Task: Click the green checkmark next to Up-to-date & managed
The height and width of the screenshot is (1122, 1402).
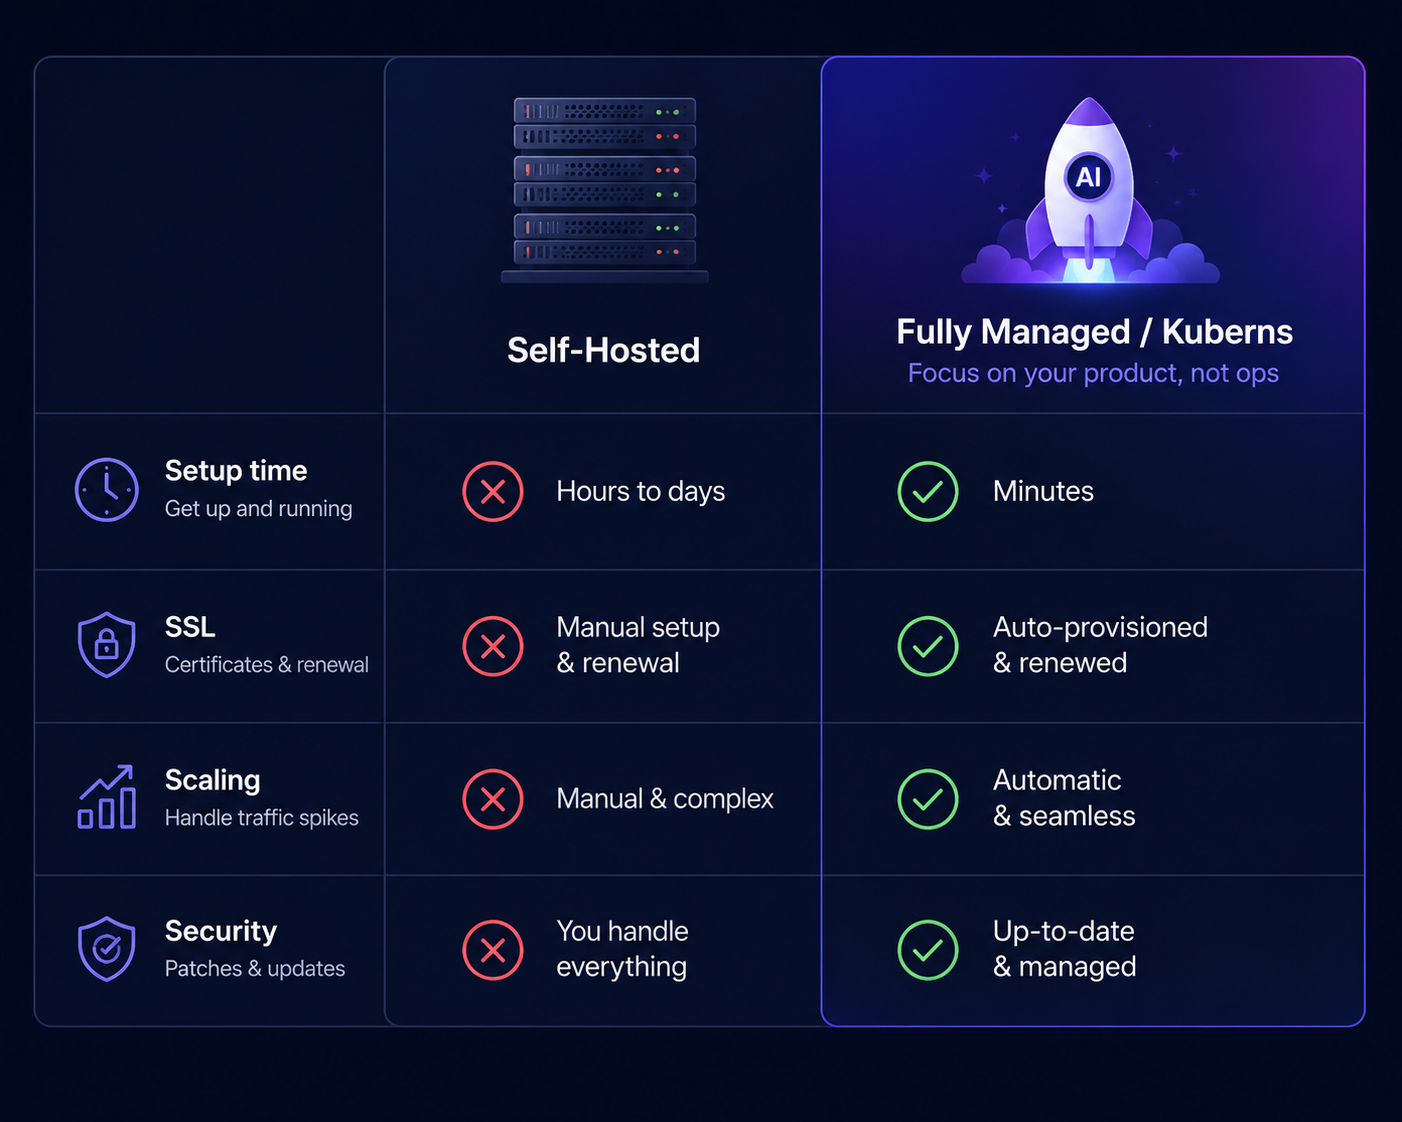Action: (x=928, y=950)
